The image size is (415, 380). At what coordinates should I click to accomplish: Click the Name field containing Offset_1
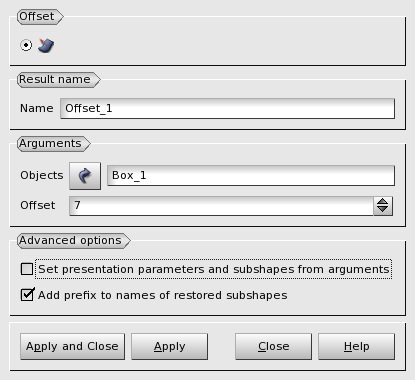pos(227,108)
